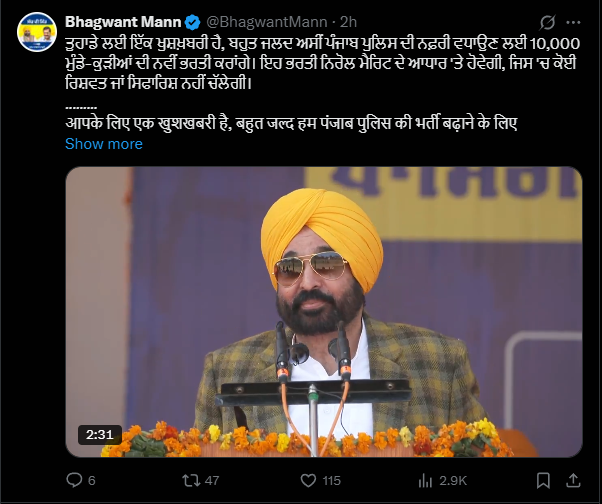
Task: Click the 47 reposts count
Action: (x=212, y=481)
